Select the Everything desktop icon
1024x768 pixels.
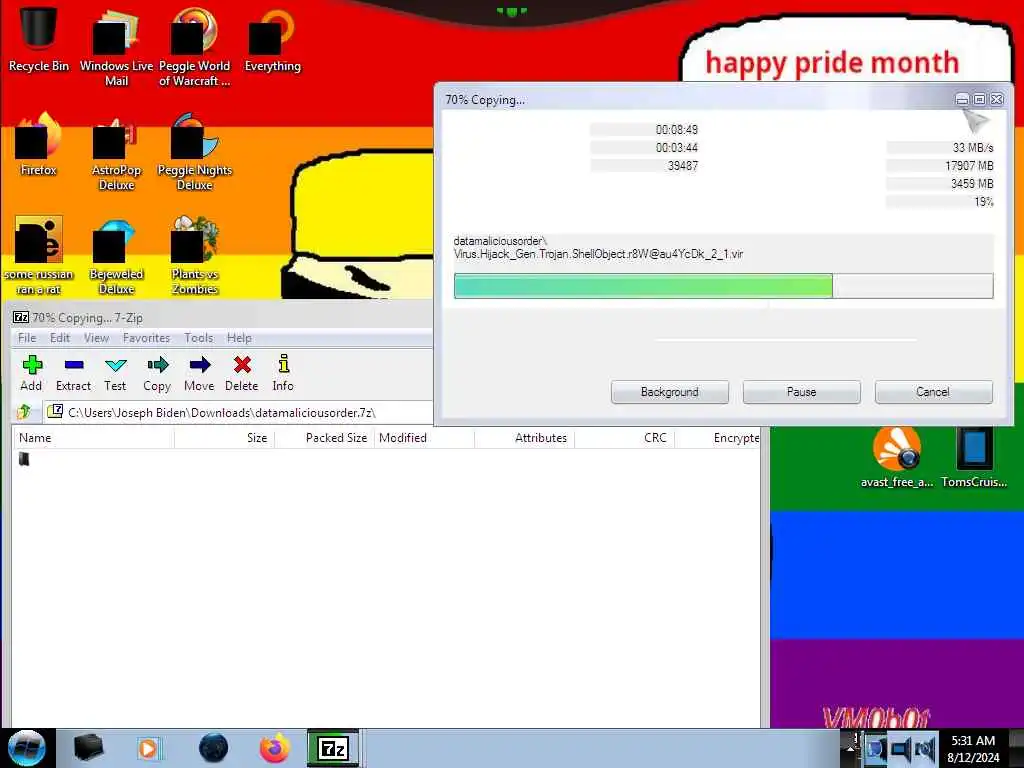coord(272,39)
